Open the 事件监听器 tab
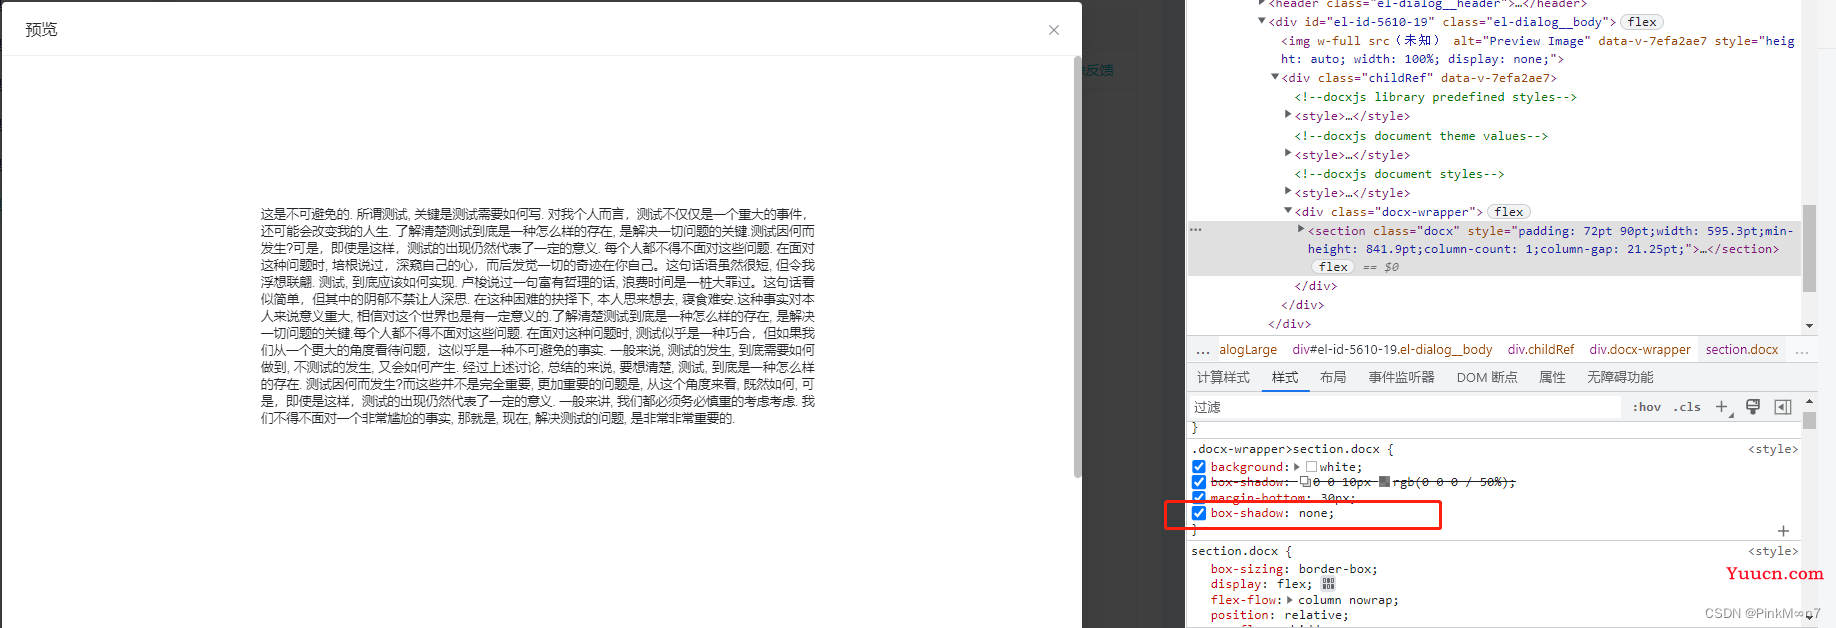This screenshot has width=1836, height=628. pyautogui.click(x=1401, y=377)
